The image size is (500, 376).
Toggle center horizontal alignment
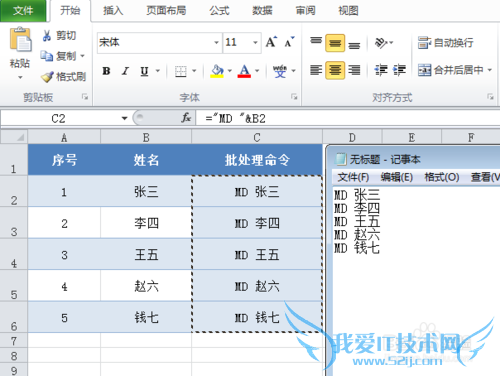click(335, 70)
